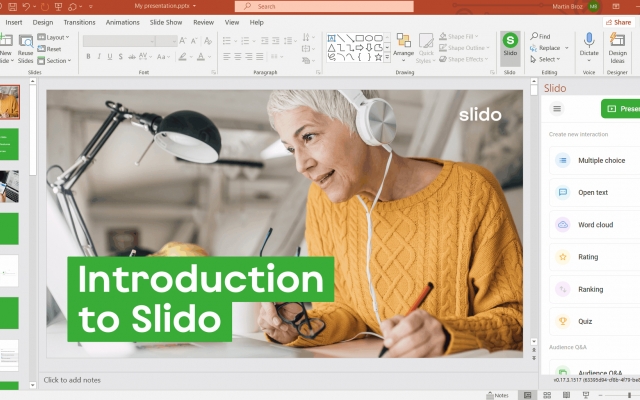The height and width of the screenshot is (400, 640).
Task: Switch to the Review tab
Action: (203, 22)
